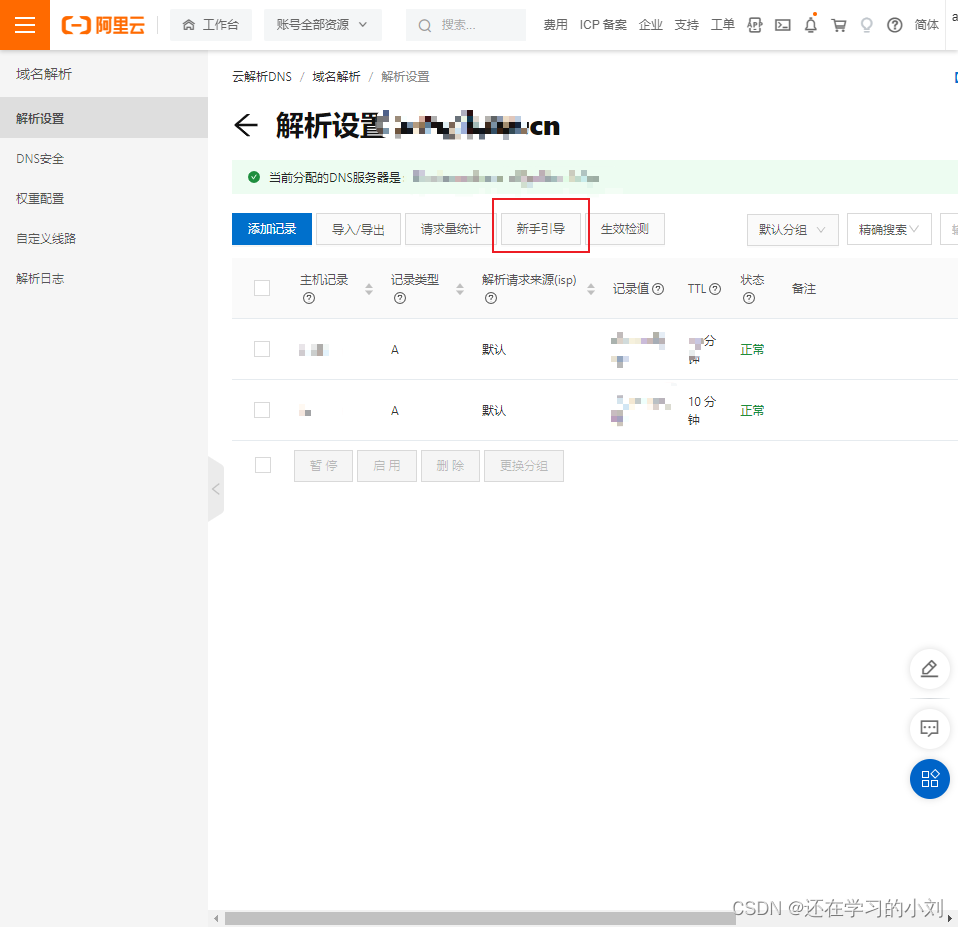The height and width of the screenshot is (927, 958).
Task: Open 支持 in top navigation
Action: pos(687,25)
